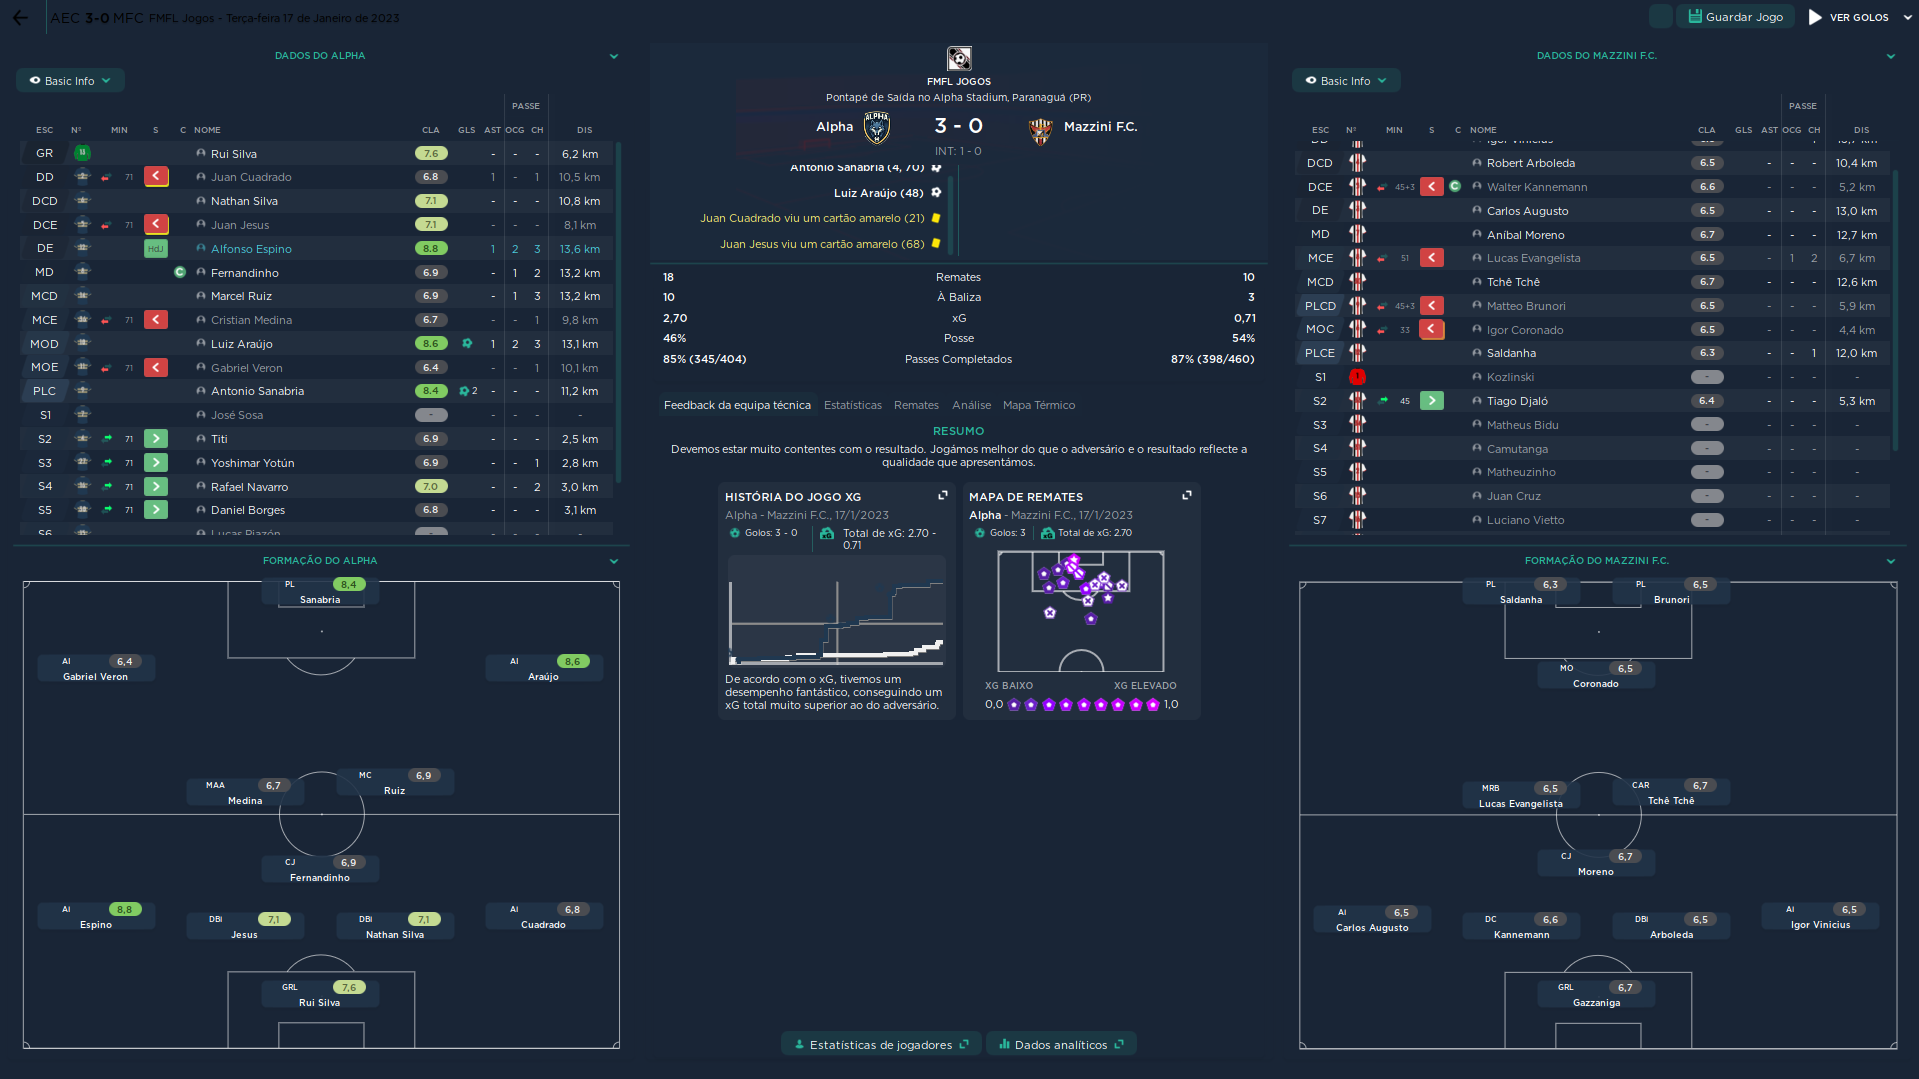This screenshot has width=1919, height=1079.
Task: Open the Mazzini Basic Info view dropdown
Action: click(x=1346, y=81)
